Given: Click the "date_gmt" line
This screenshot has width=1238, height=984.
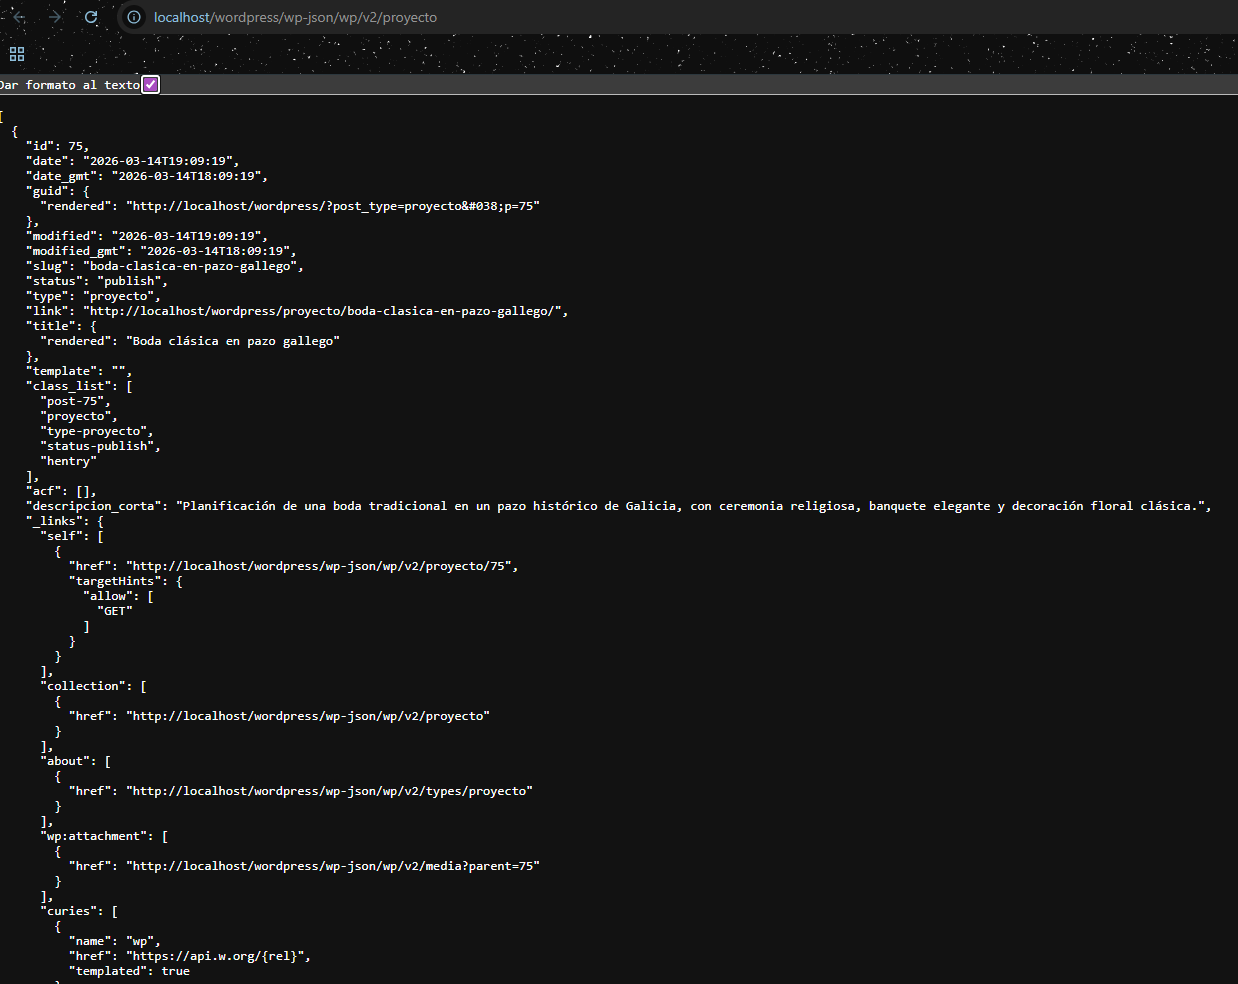Looking at the screenshot, I should (147, 176).
